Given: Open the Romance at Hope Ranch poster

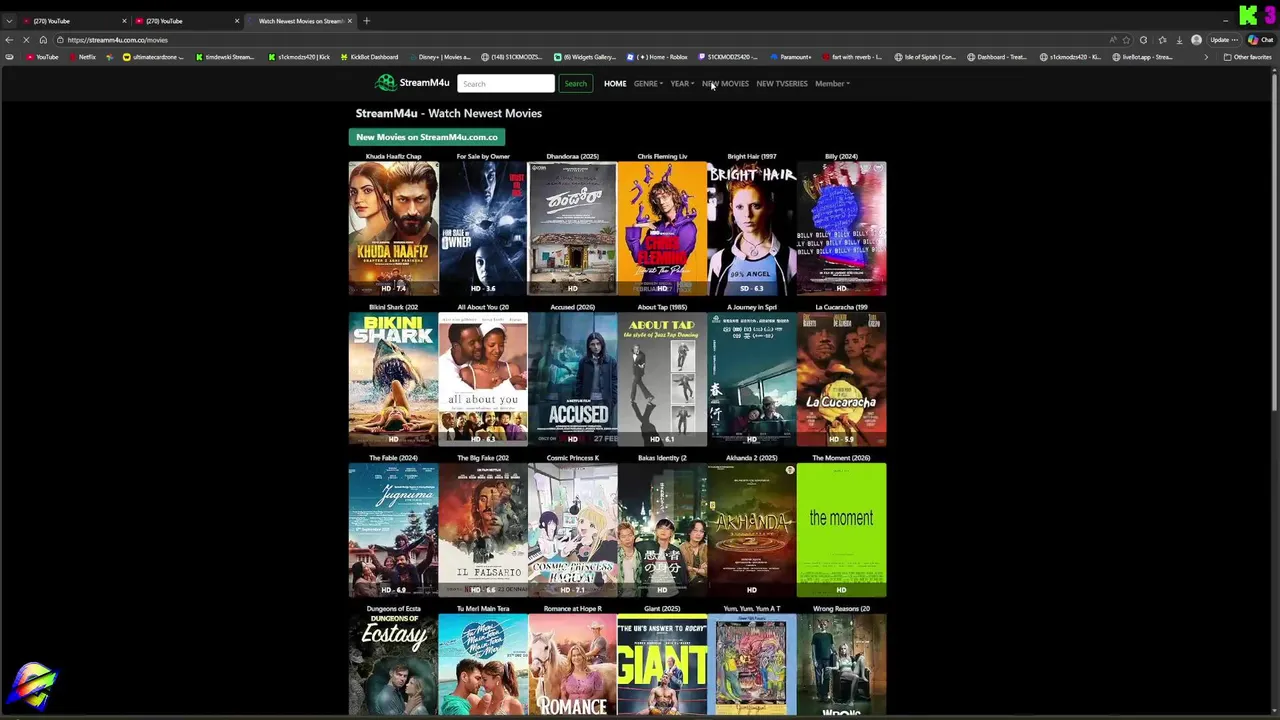Looking at the screenshot, I should pyautogui.click(x=572, y=665).
